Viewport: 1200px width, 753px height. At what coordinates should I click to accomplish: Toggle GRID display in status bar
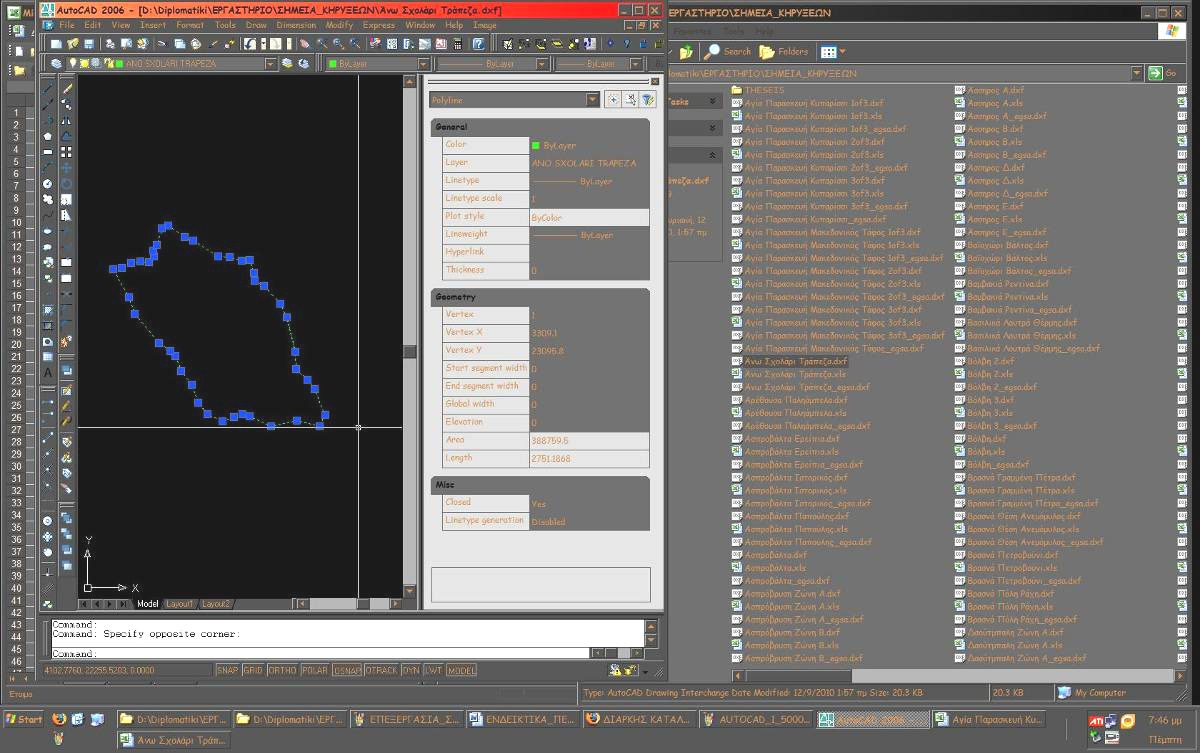[253, 671]
